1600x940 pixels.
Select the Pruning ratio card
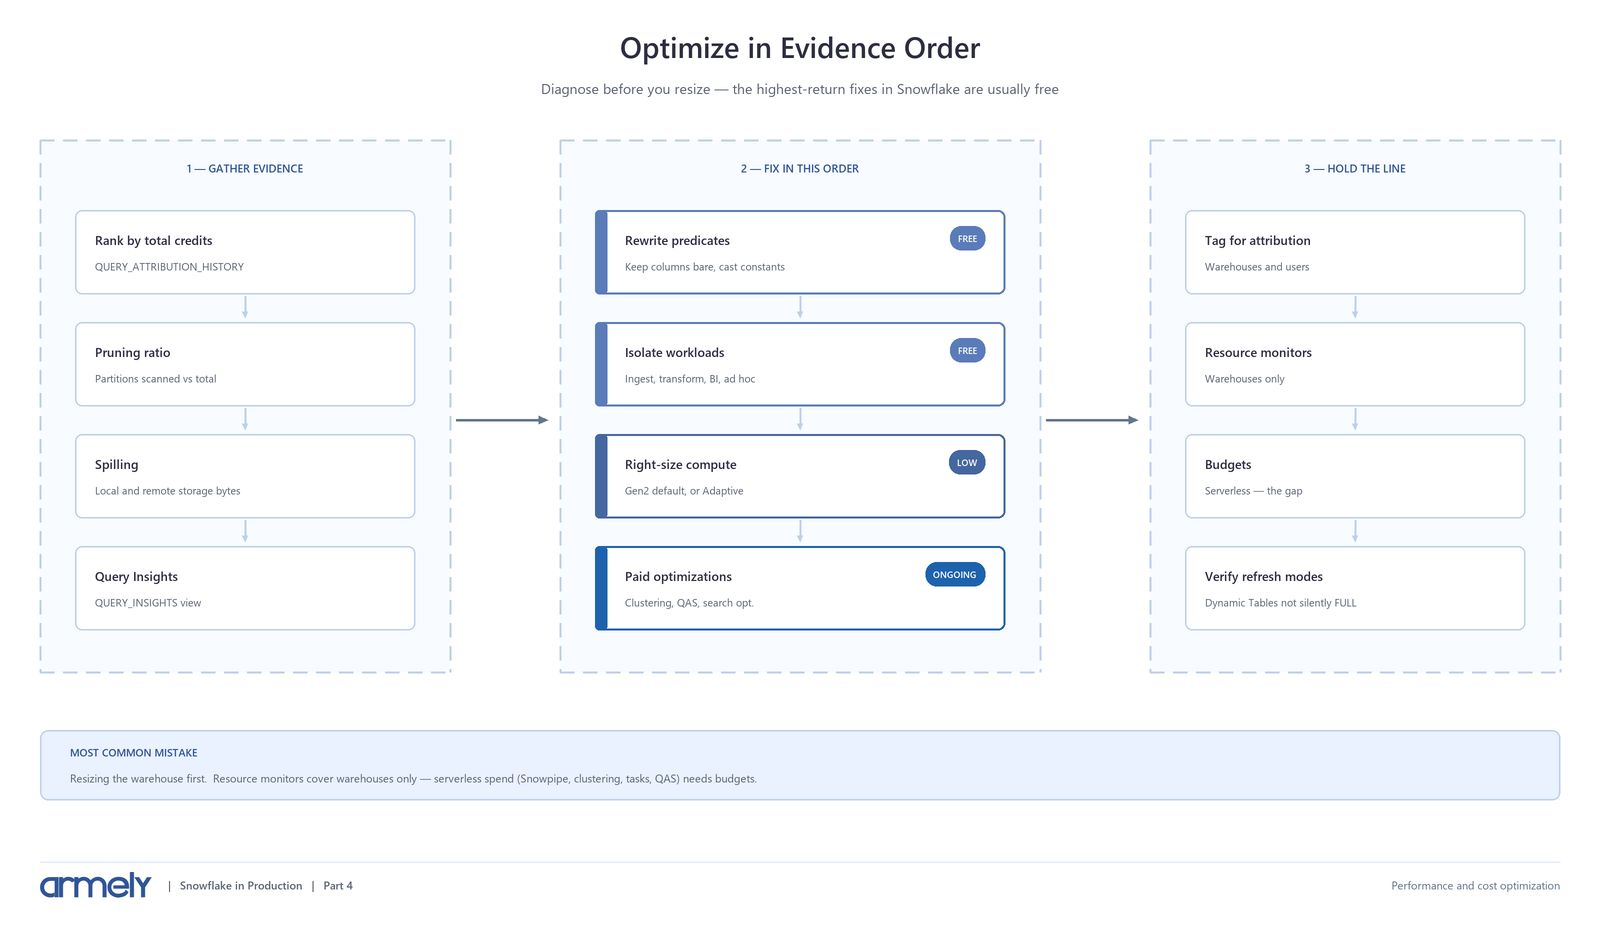(x=245, y=364)
